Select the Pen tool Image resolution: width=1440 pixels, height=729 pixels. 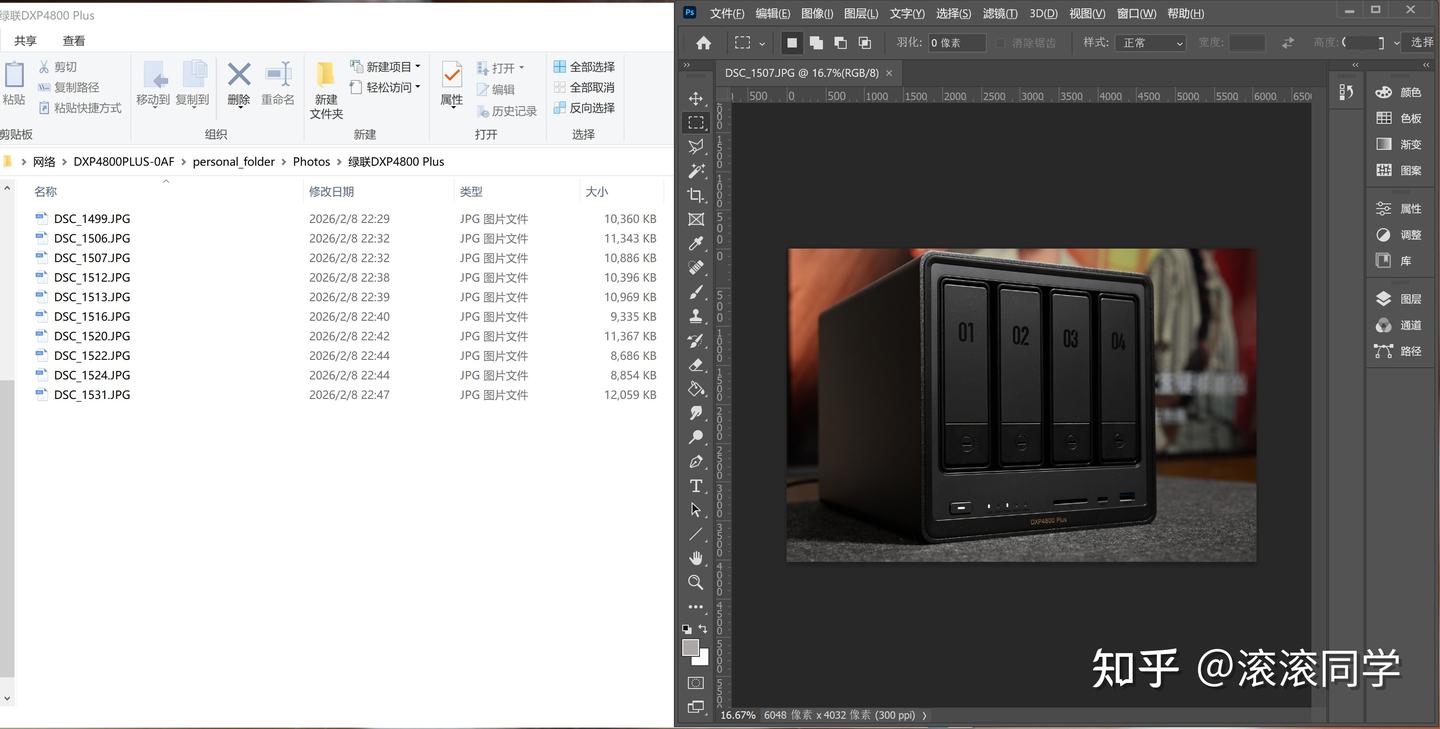[x=696, y=462]
